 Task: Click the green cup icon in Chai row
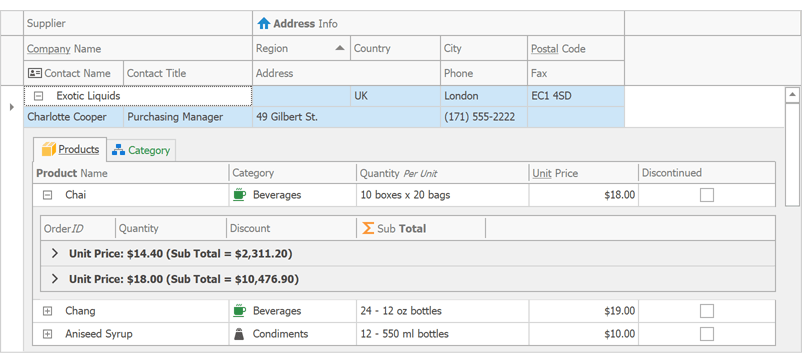click(x=239, y=195)
